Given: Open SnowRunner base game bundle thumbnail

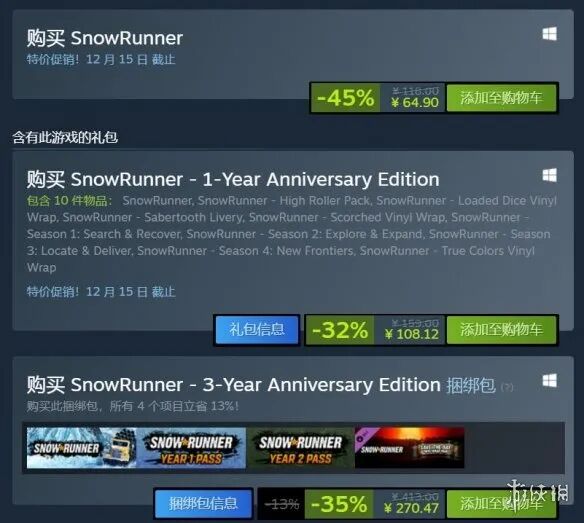Looking at the screenshot, I should [x=81, y=448].
